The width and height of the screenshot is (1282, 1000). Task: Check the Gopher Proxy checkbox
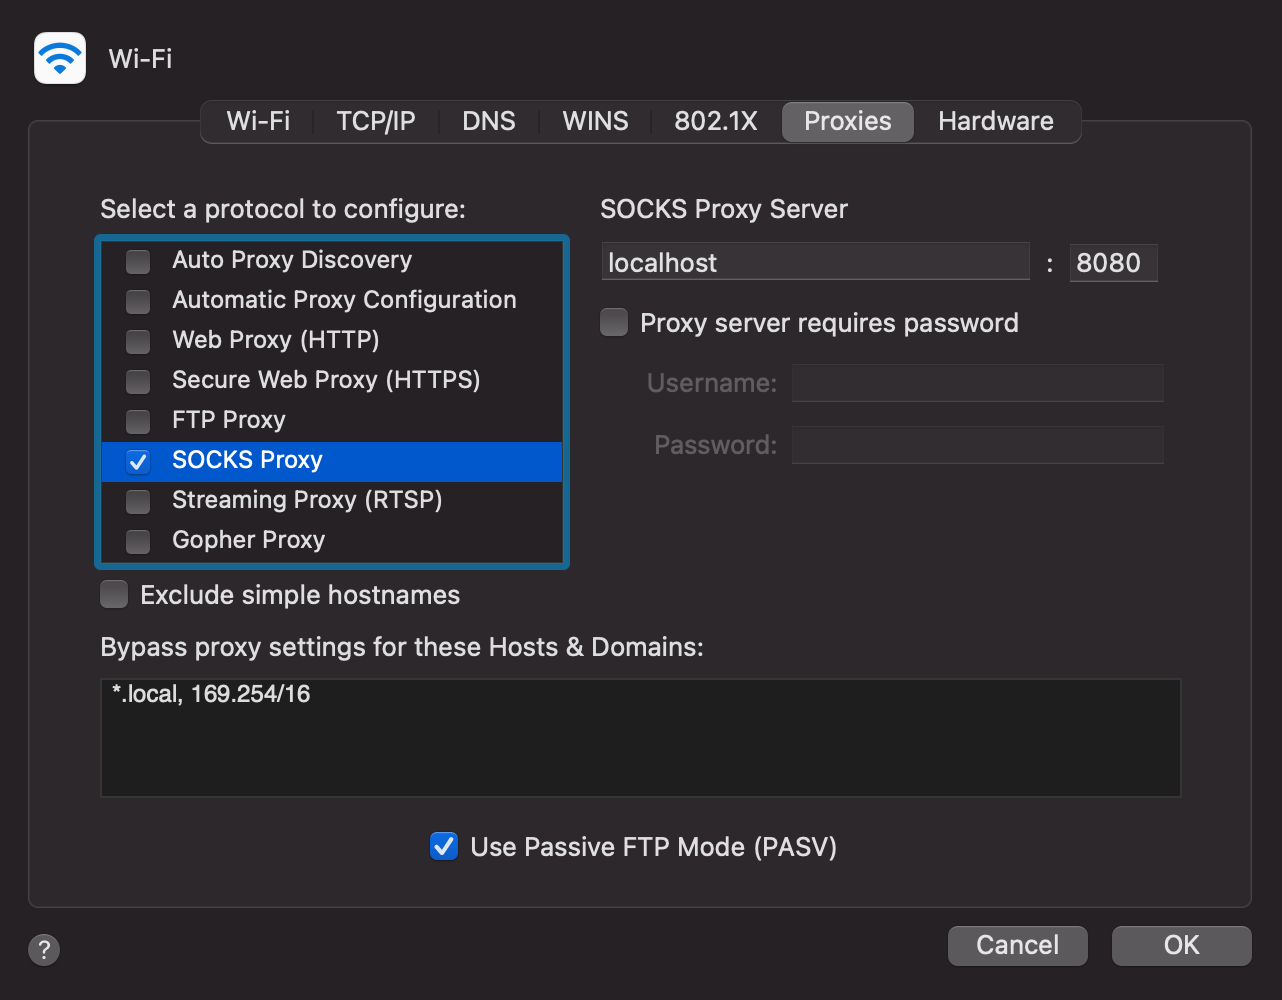138,541
